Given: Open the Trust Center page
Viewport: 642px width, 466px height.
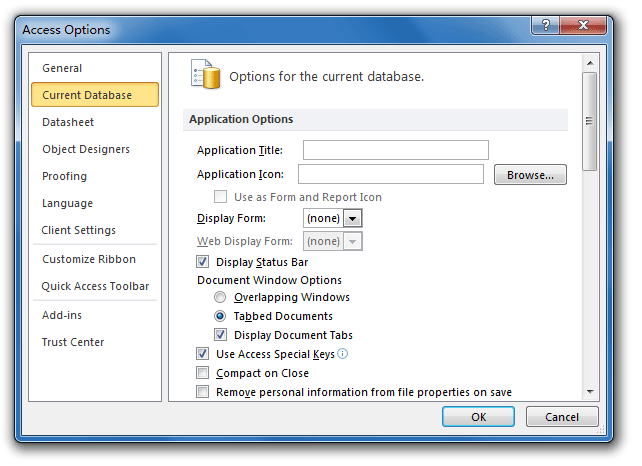Looking at the screenshot, I should click(x=95, y=342).
